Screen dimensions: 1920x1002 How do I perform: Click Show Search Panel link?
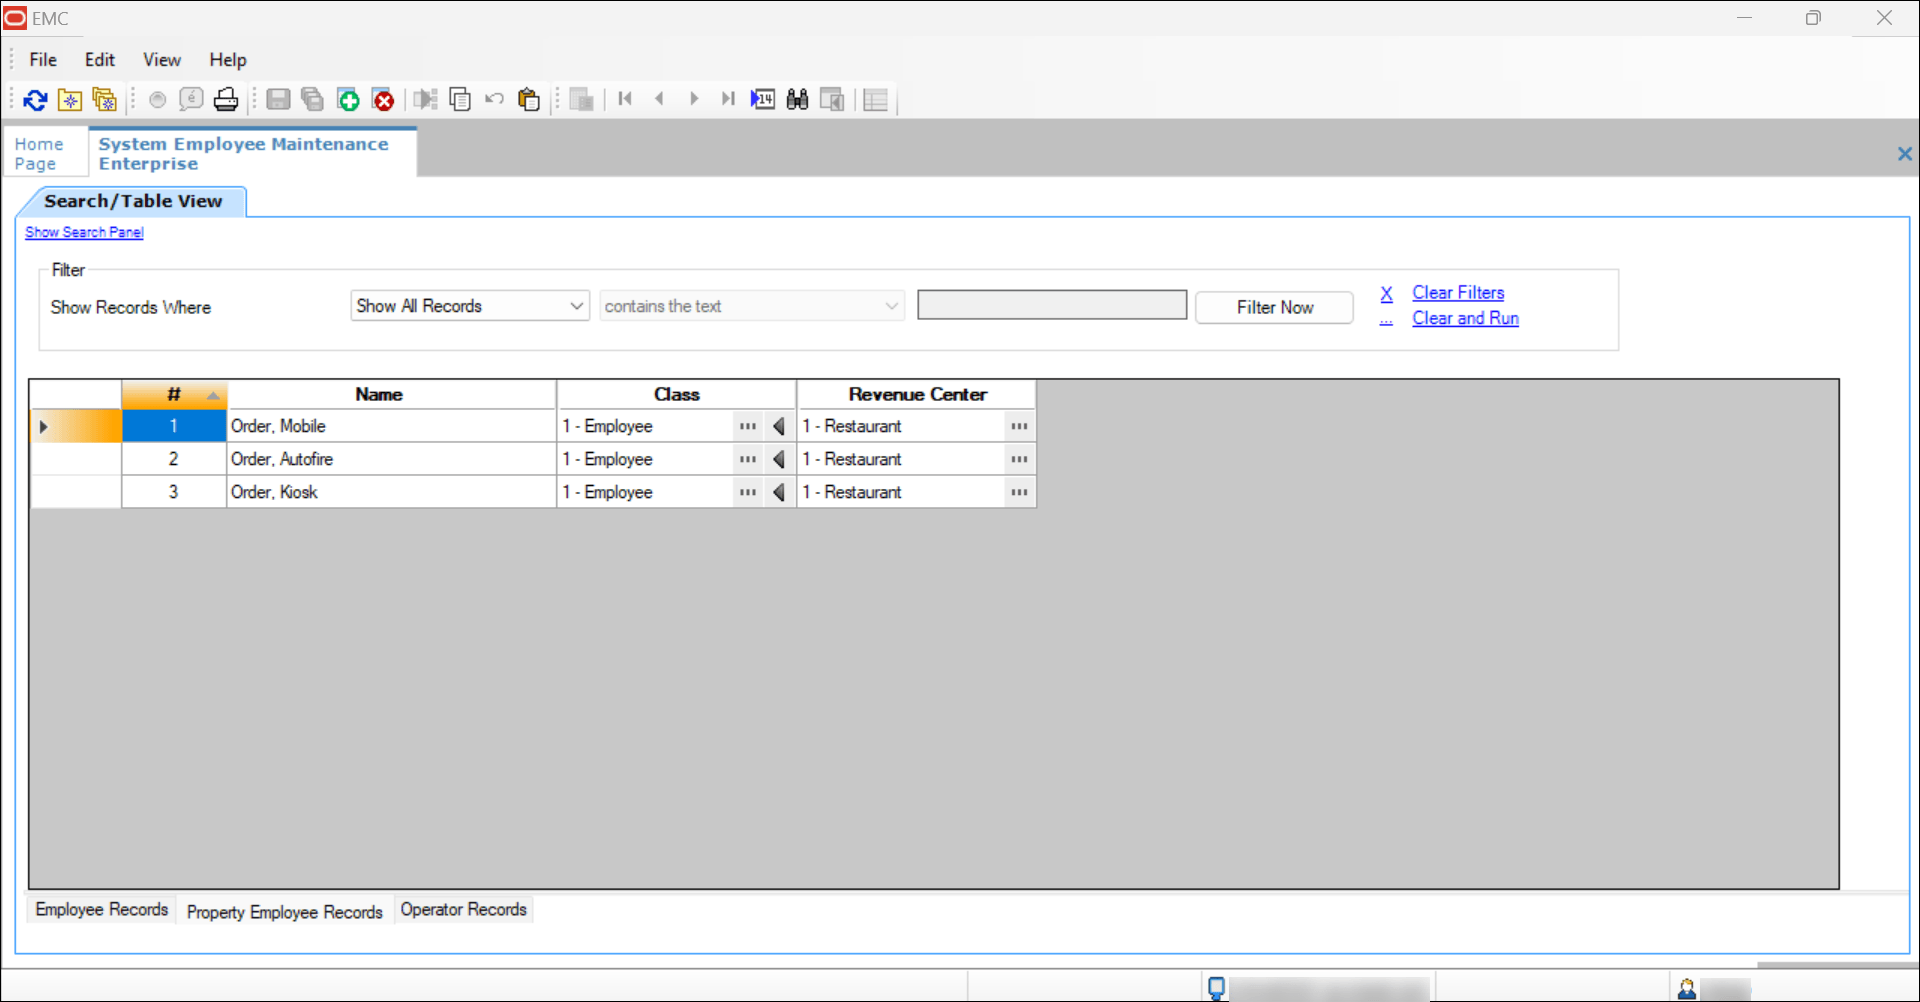[x=84, y=232]
